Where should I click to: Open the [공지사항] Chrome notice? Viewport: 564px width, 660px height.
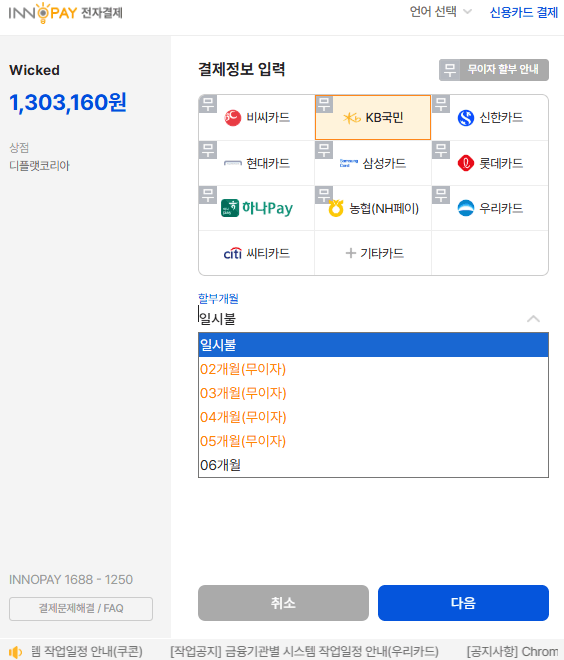512,652
